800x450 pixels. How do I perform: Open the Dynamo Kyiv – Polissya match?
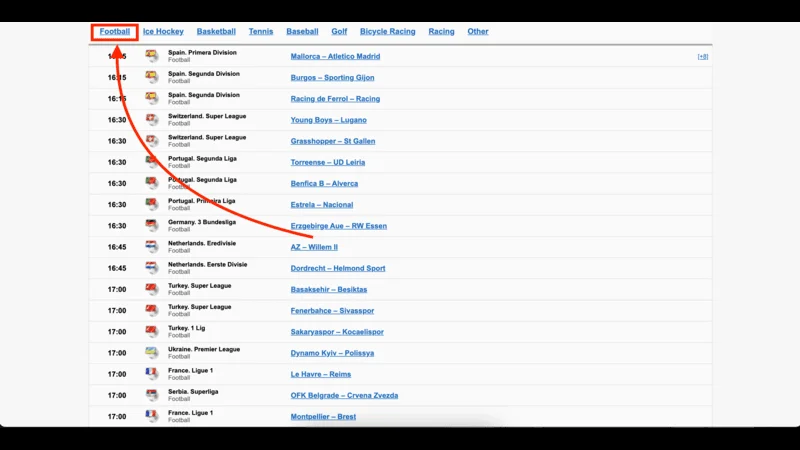[332, 353]
